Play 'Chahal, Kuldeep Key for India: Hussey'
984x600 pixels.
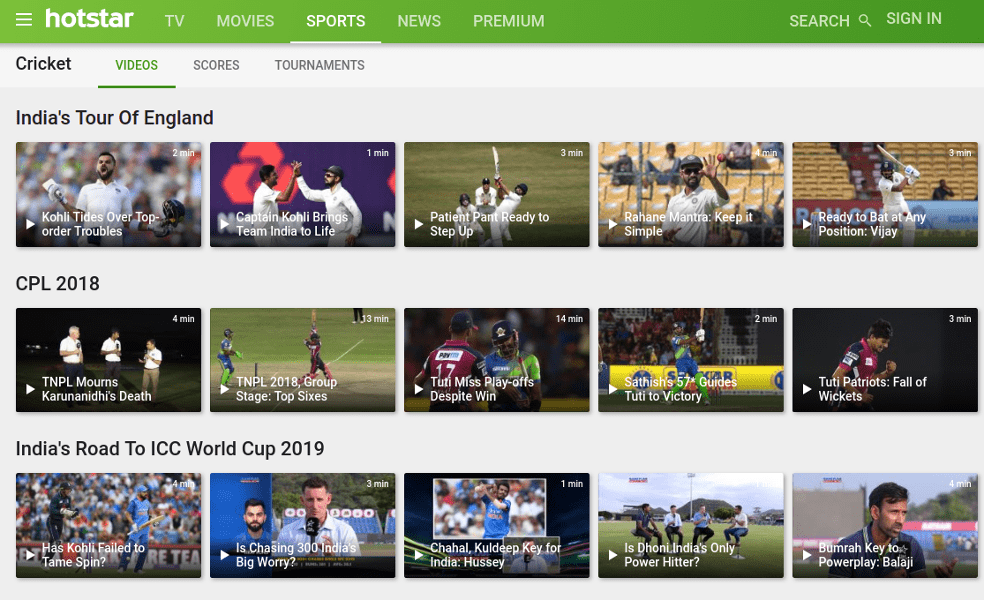496,525
